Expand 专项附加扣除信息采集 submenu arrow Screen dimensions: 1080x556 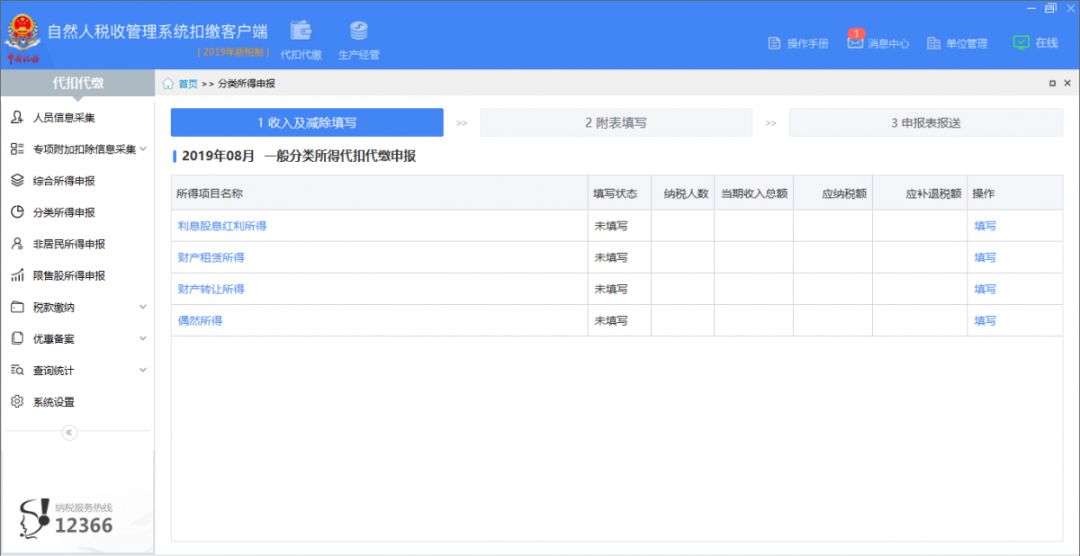click(143, 148)
